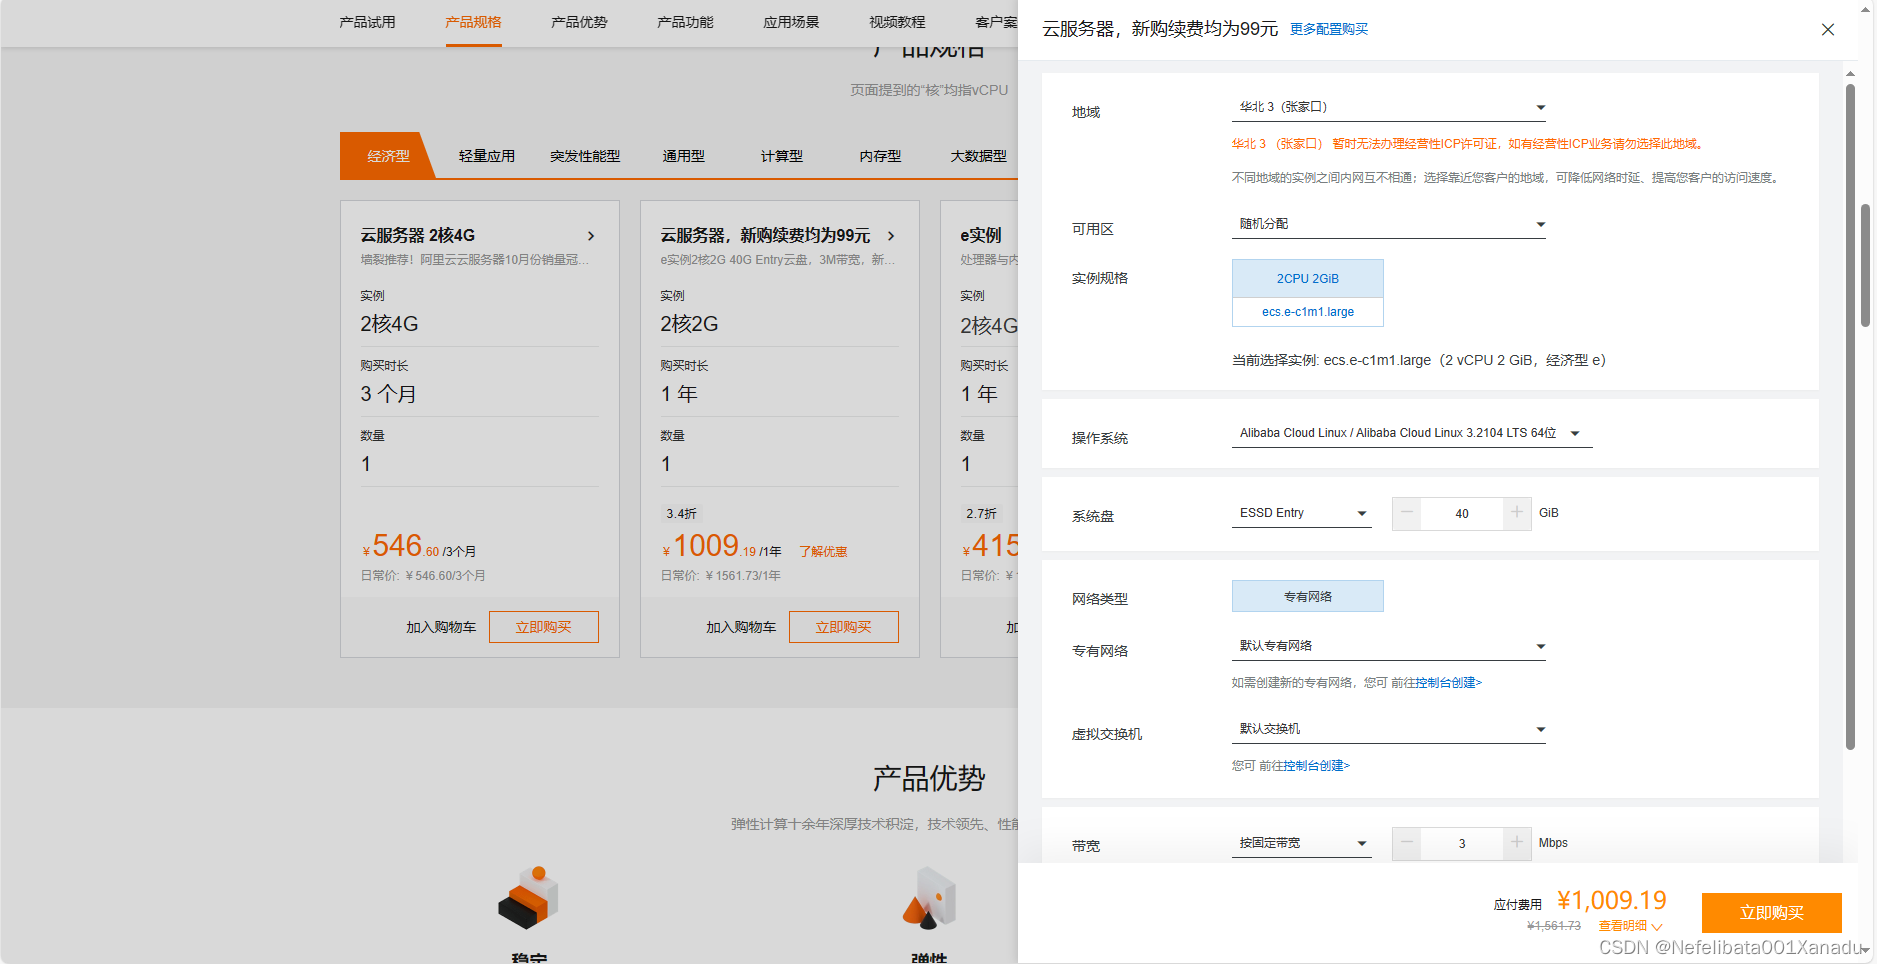
Task: Open the ESSD Entry system disk dropdown
Action: click(x=1302, y=513)
